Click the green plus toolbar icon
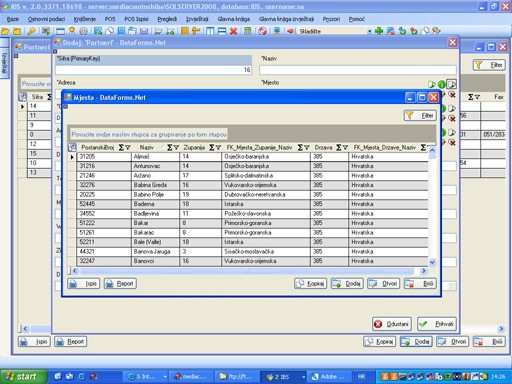 tap(379, 31)
